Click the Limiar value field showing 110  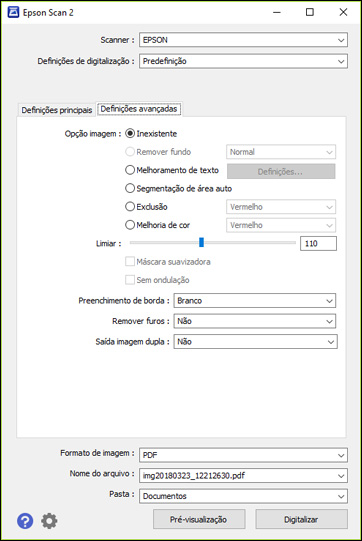click(318, 244)
